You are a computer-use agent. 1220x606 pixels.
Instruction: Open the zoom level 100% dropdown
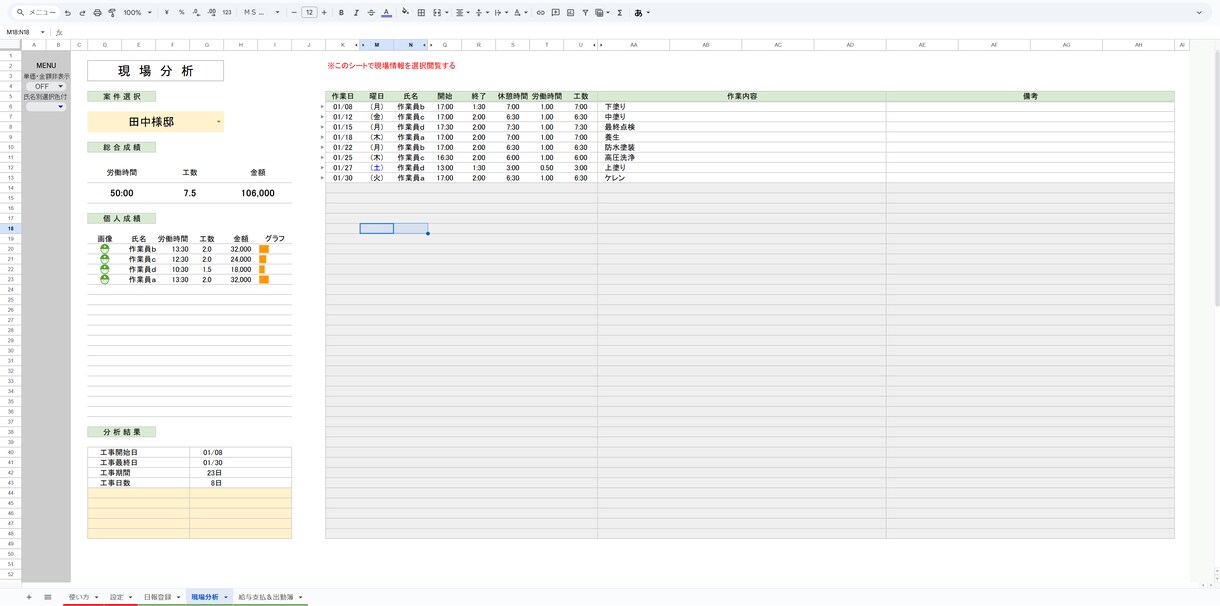137,13
